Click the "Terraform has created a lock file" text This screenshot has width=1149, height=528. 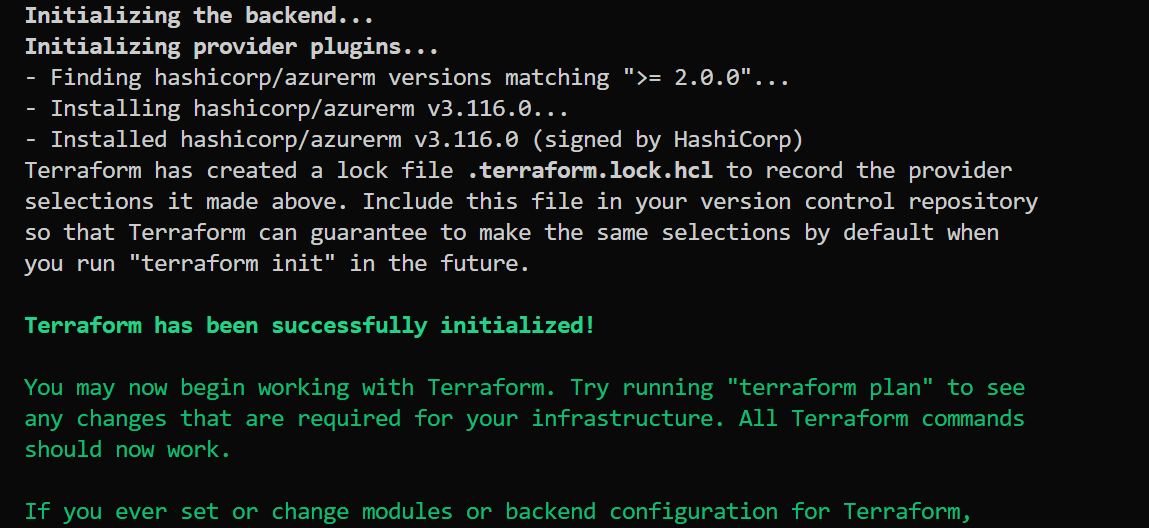[x=238, y=171]
